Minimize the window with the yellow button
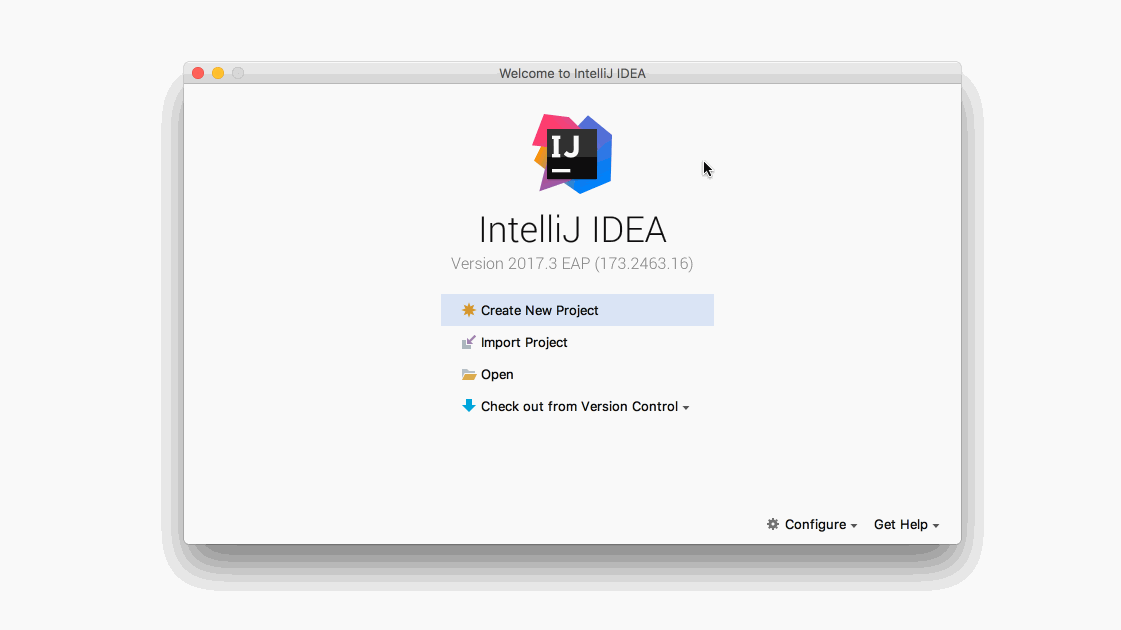The width and height of the screenshot is (1121, 630). pos(218,73)
